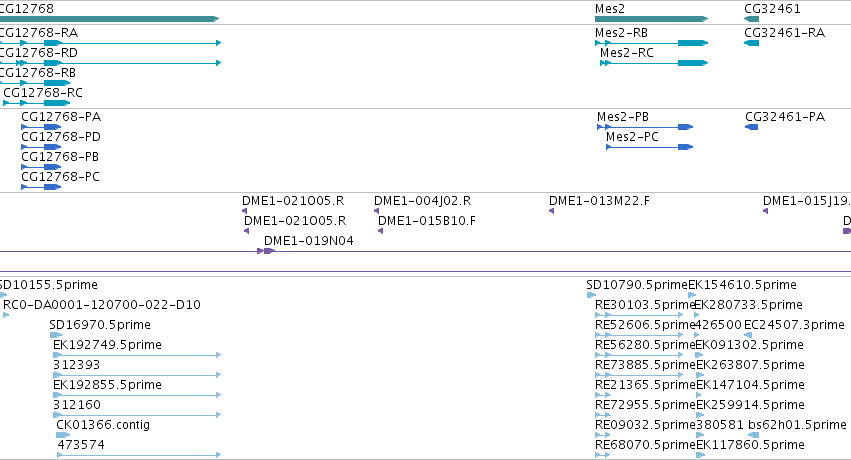Click the Mes2-PB protein label
Image resolution: width=851 pixels, height=460 pixels.
tap(623, 117)
